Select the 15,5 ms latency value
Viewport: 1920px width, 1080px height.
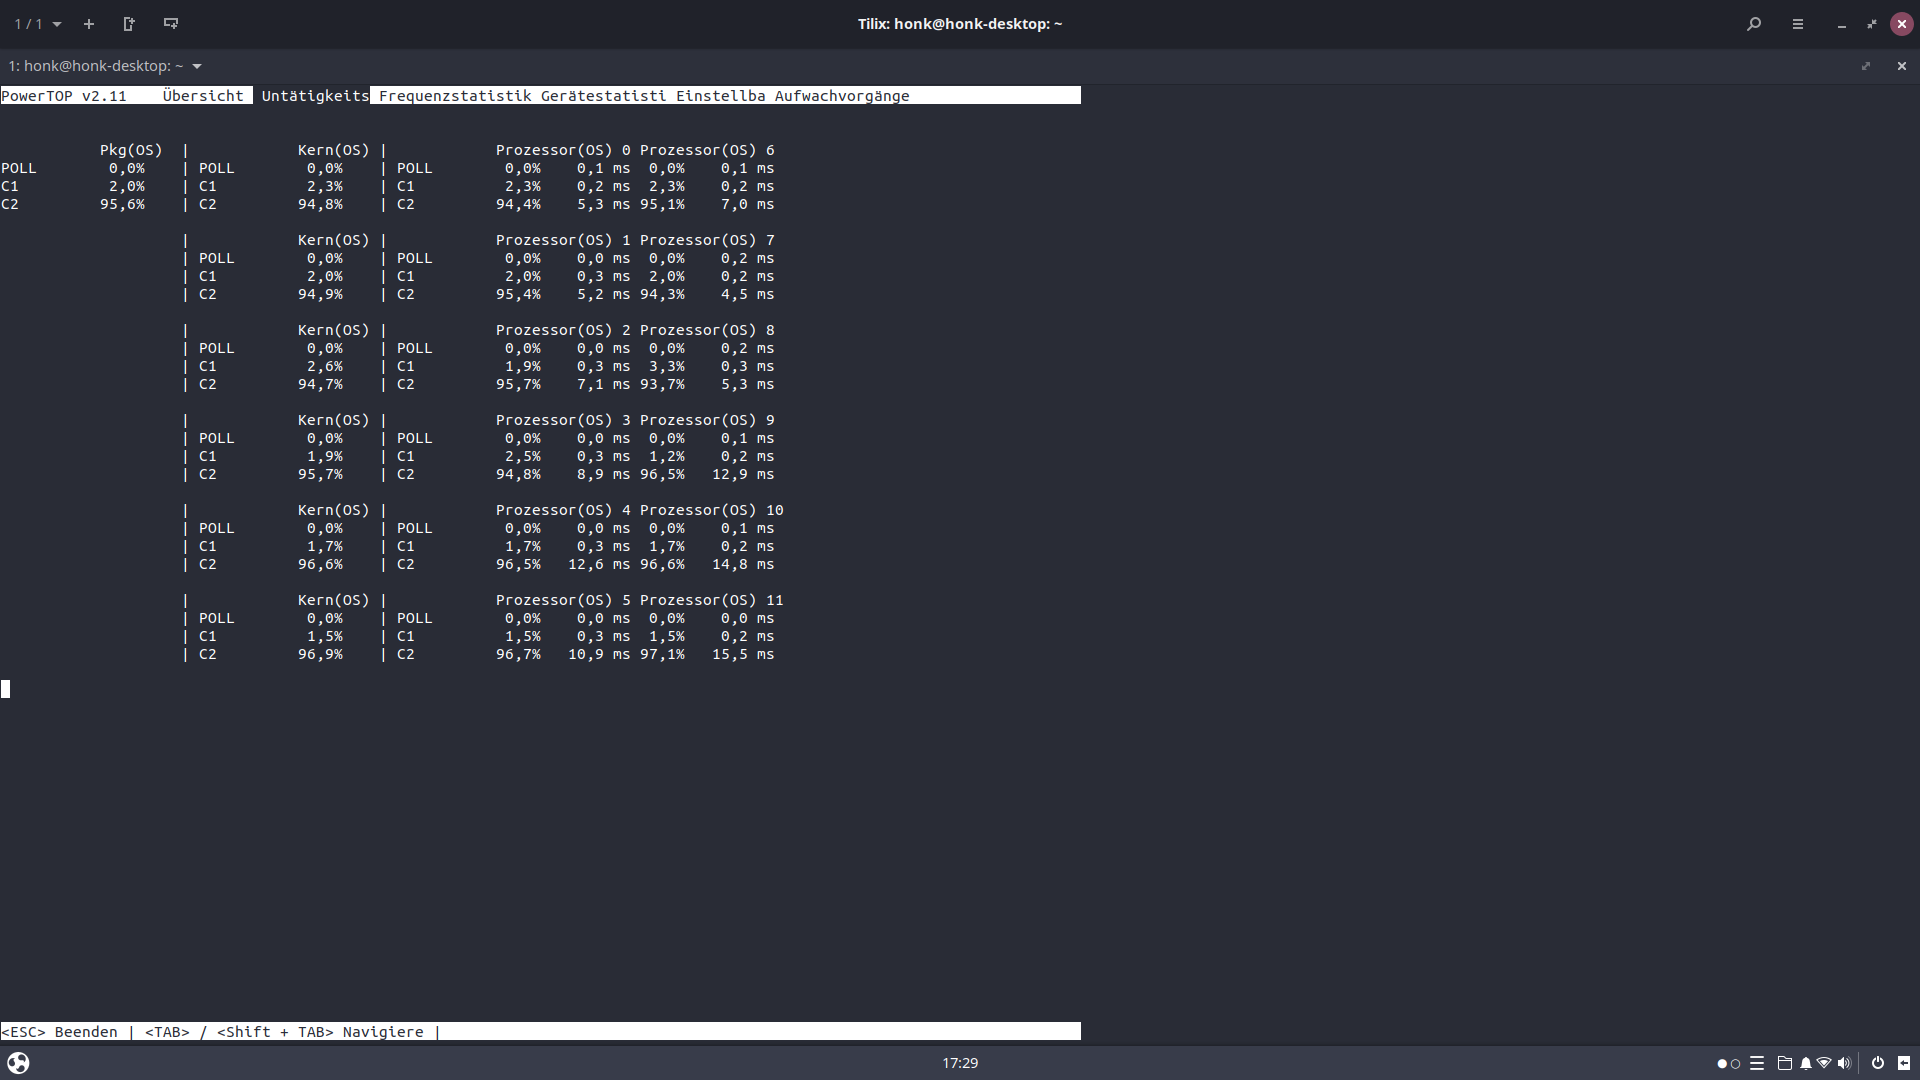(743, 654)
